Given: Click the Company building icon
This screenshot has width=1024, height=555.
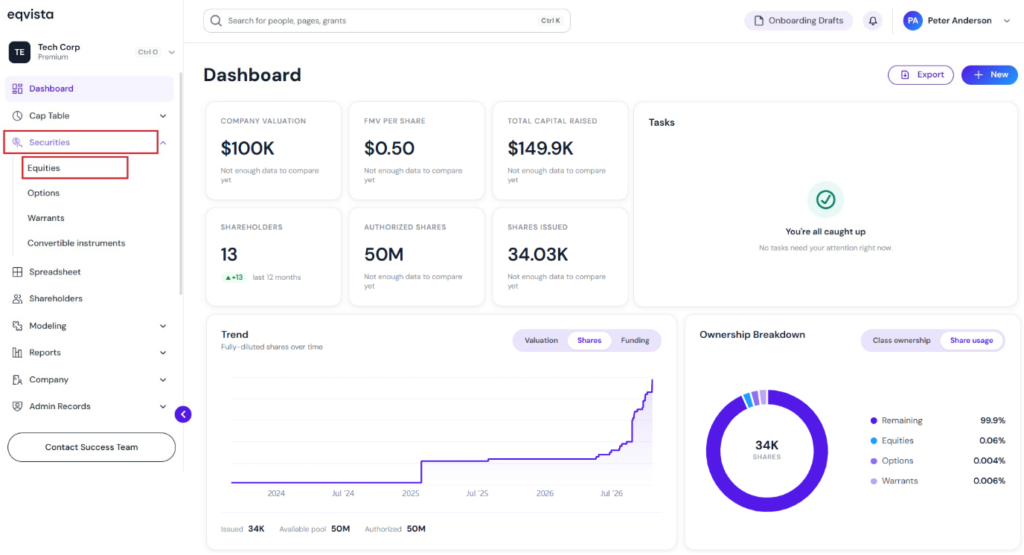Looking at the screenshot, I should click(x=17, y=379).
